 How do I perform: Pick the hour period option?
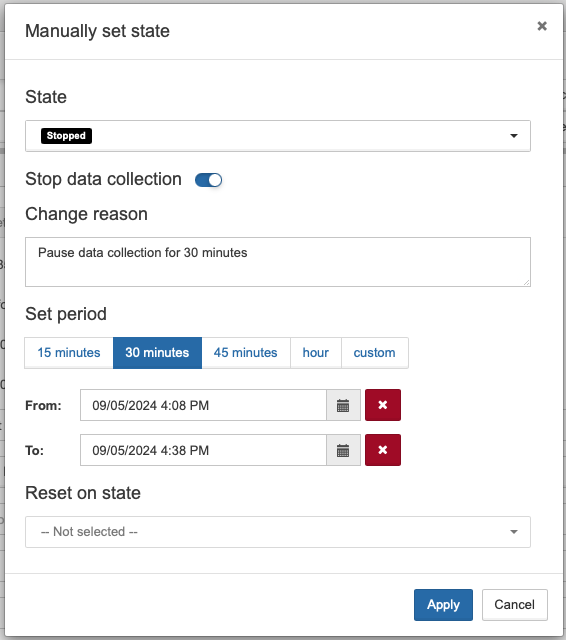coord(315,353)
